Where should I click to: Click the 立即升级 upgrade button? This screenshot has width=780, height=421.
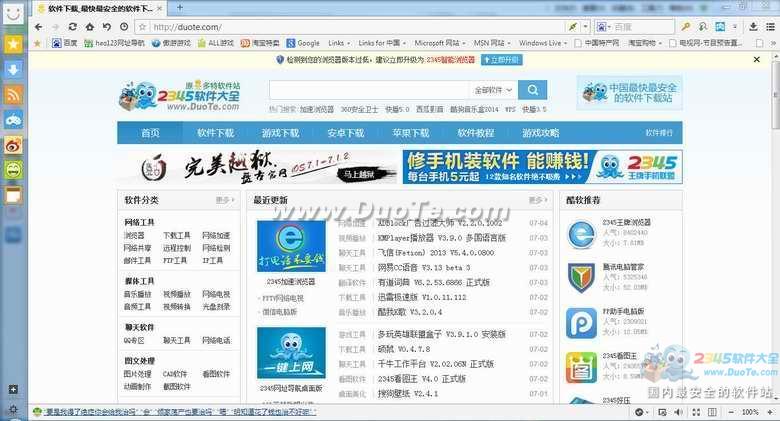click(502, 60)
